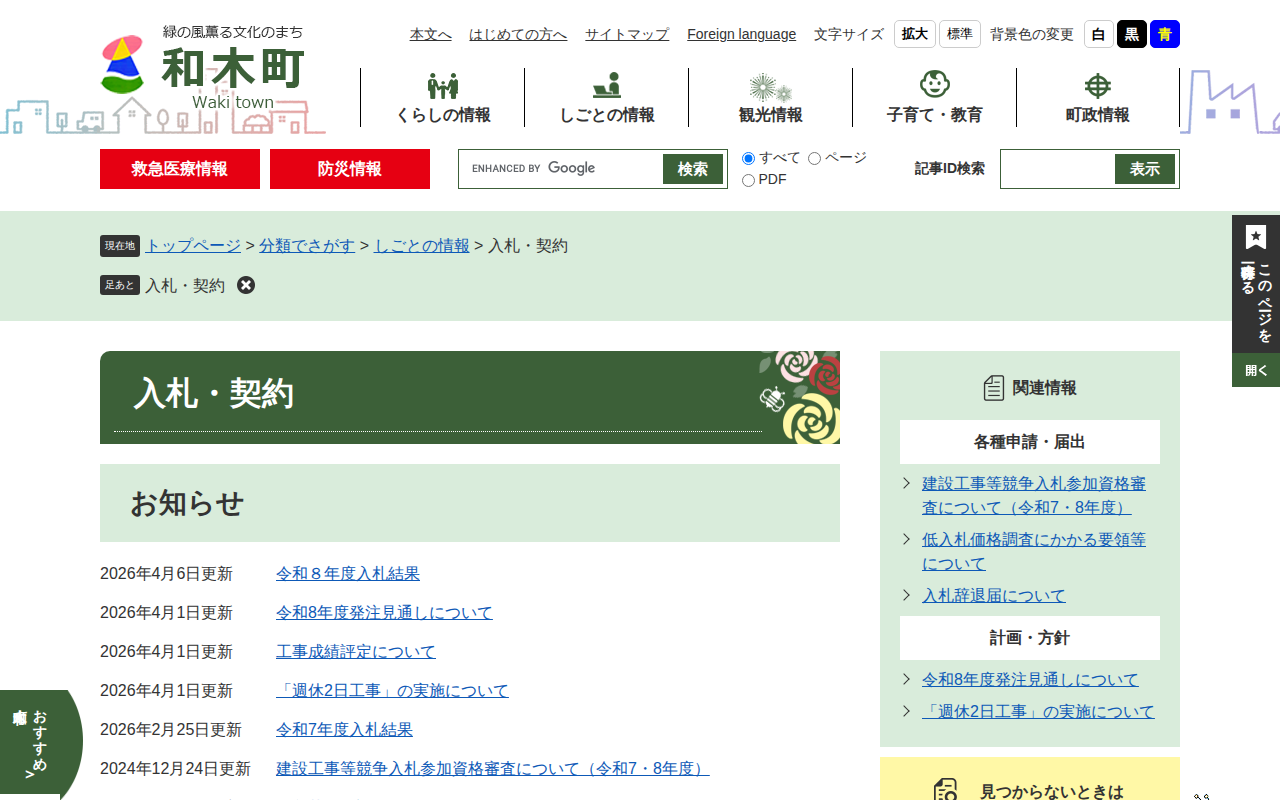Screen dimensions: 1280x800
Task: Set background color to blue (青)
Action: click(1165, 34)
